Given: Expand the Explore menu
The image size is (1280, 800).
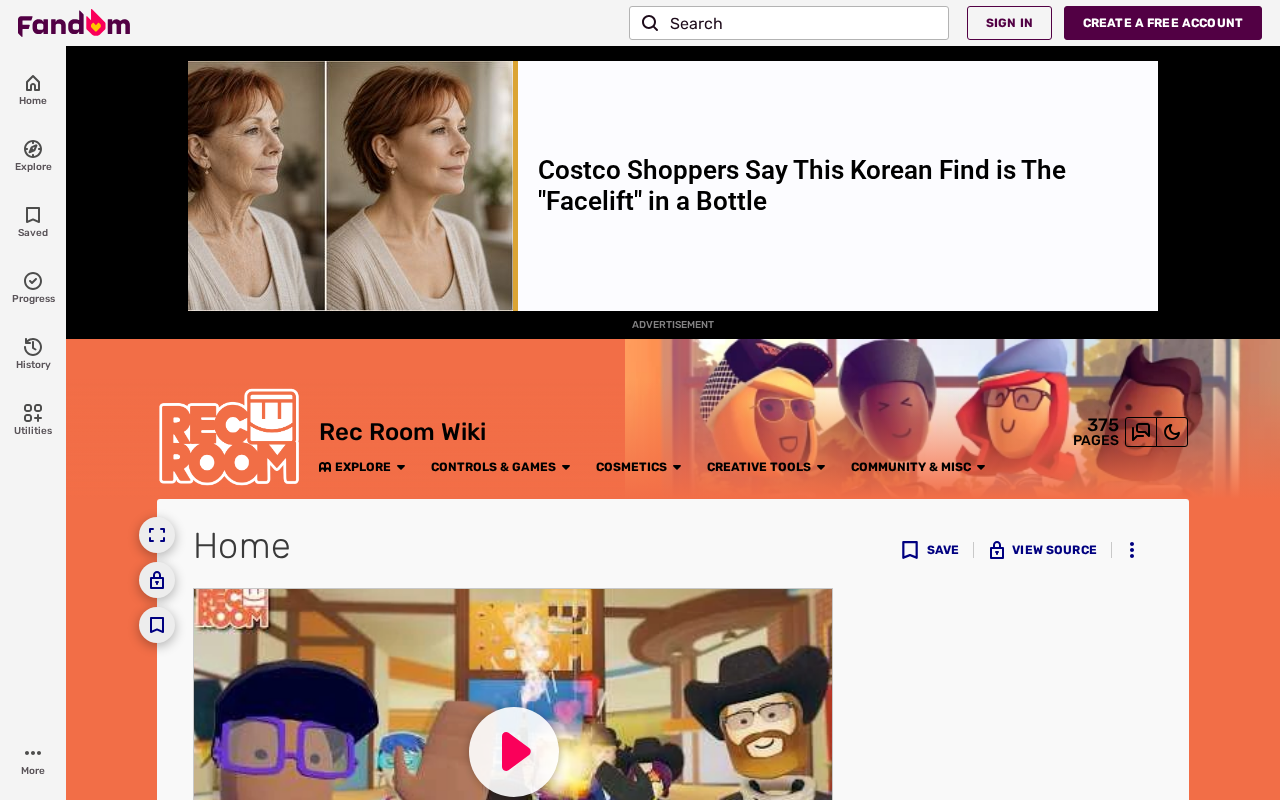Looking at the screenshot, I should pyautogui.click(x=362, y=467).
